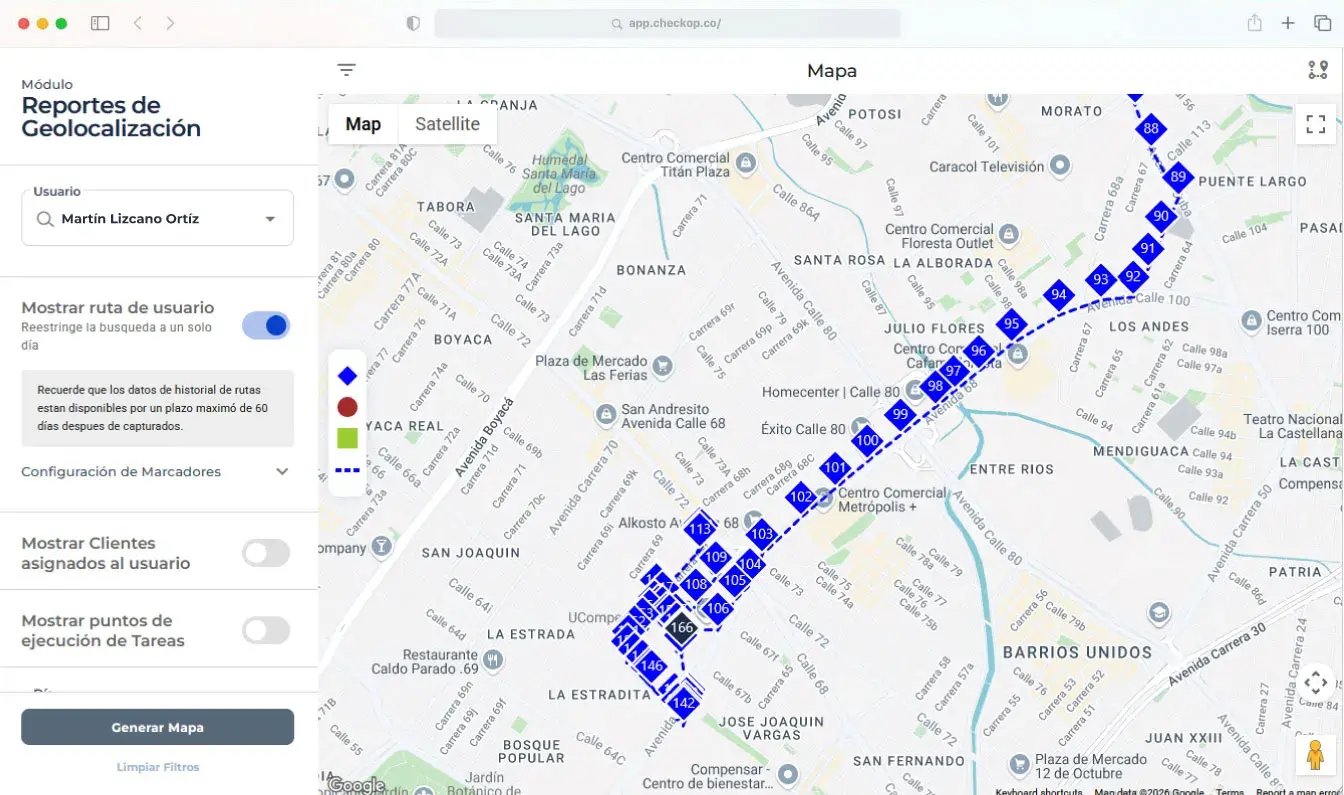Click the pan arrows control above the pegman

(1315, 682)
